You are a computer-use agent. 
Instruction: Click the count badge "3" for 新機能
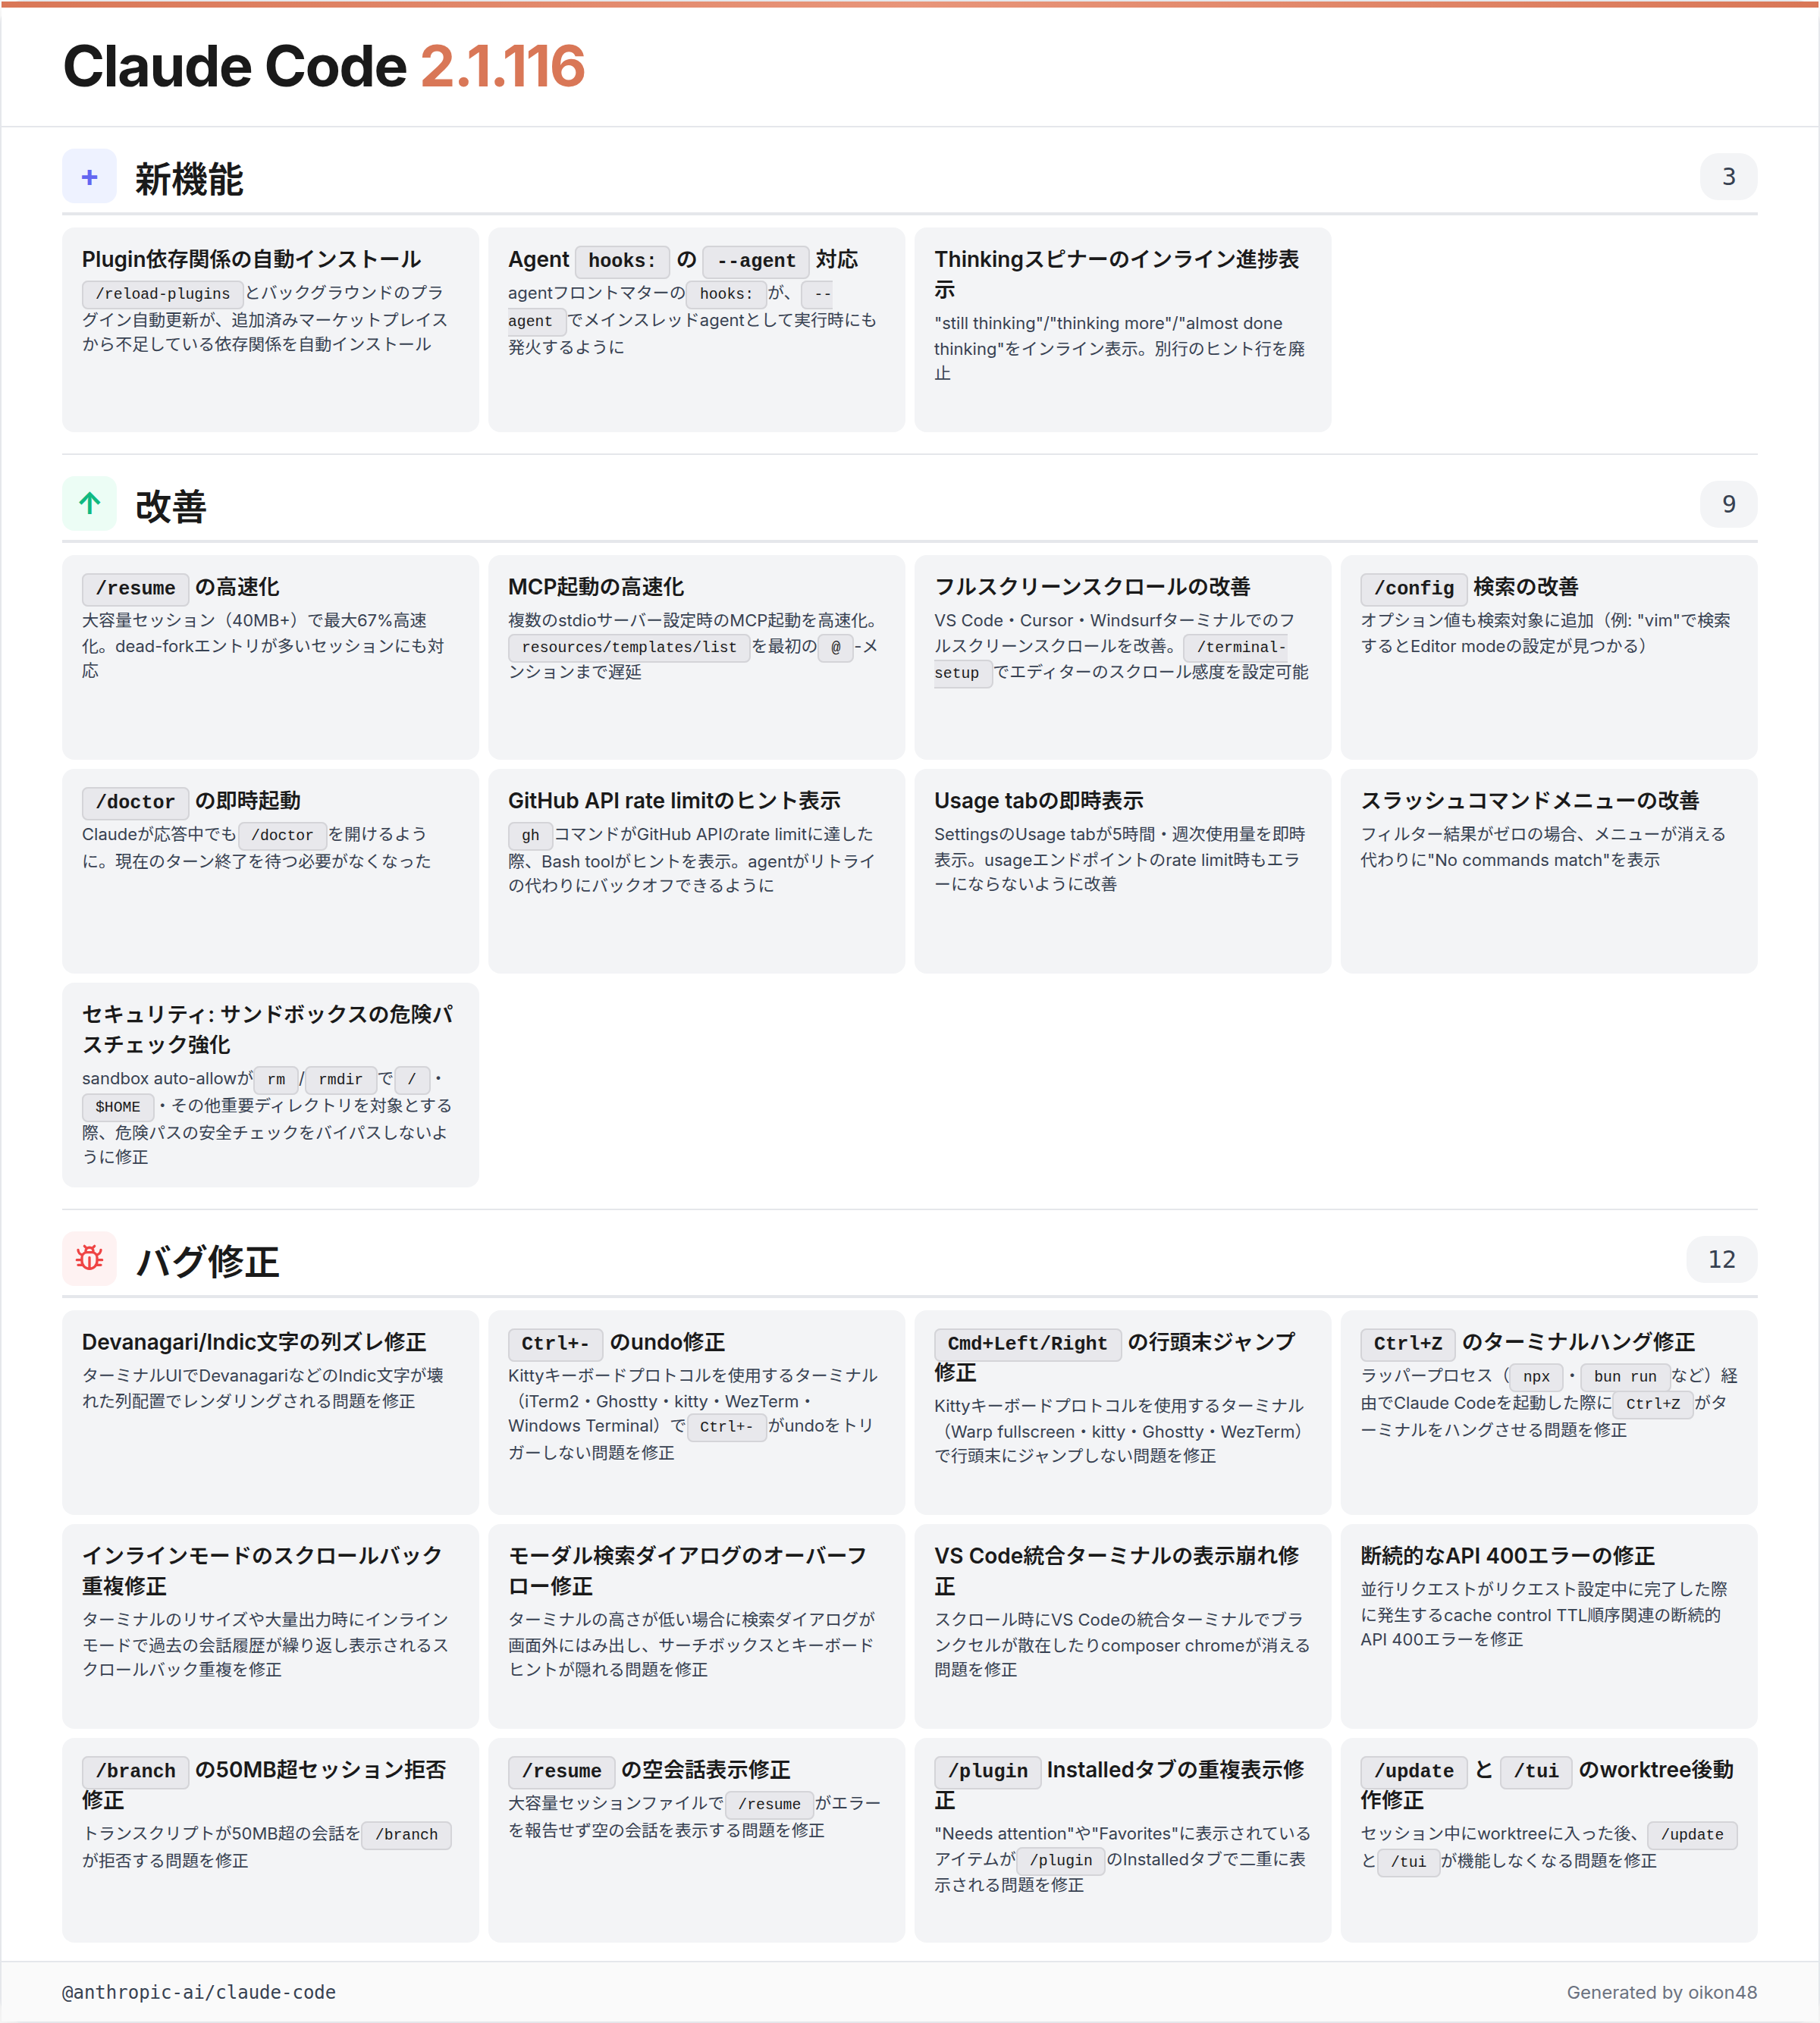click(x=1728, y=177)
